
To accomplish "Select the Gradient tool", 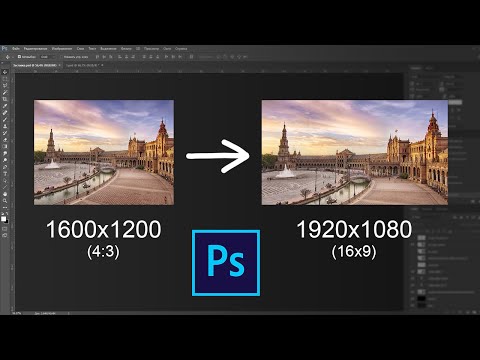I will pos(5,146).
